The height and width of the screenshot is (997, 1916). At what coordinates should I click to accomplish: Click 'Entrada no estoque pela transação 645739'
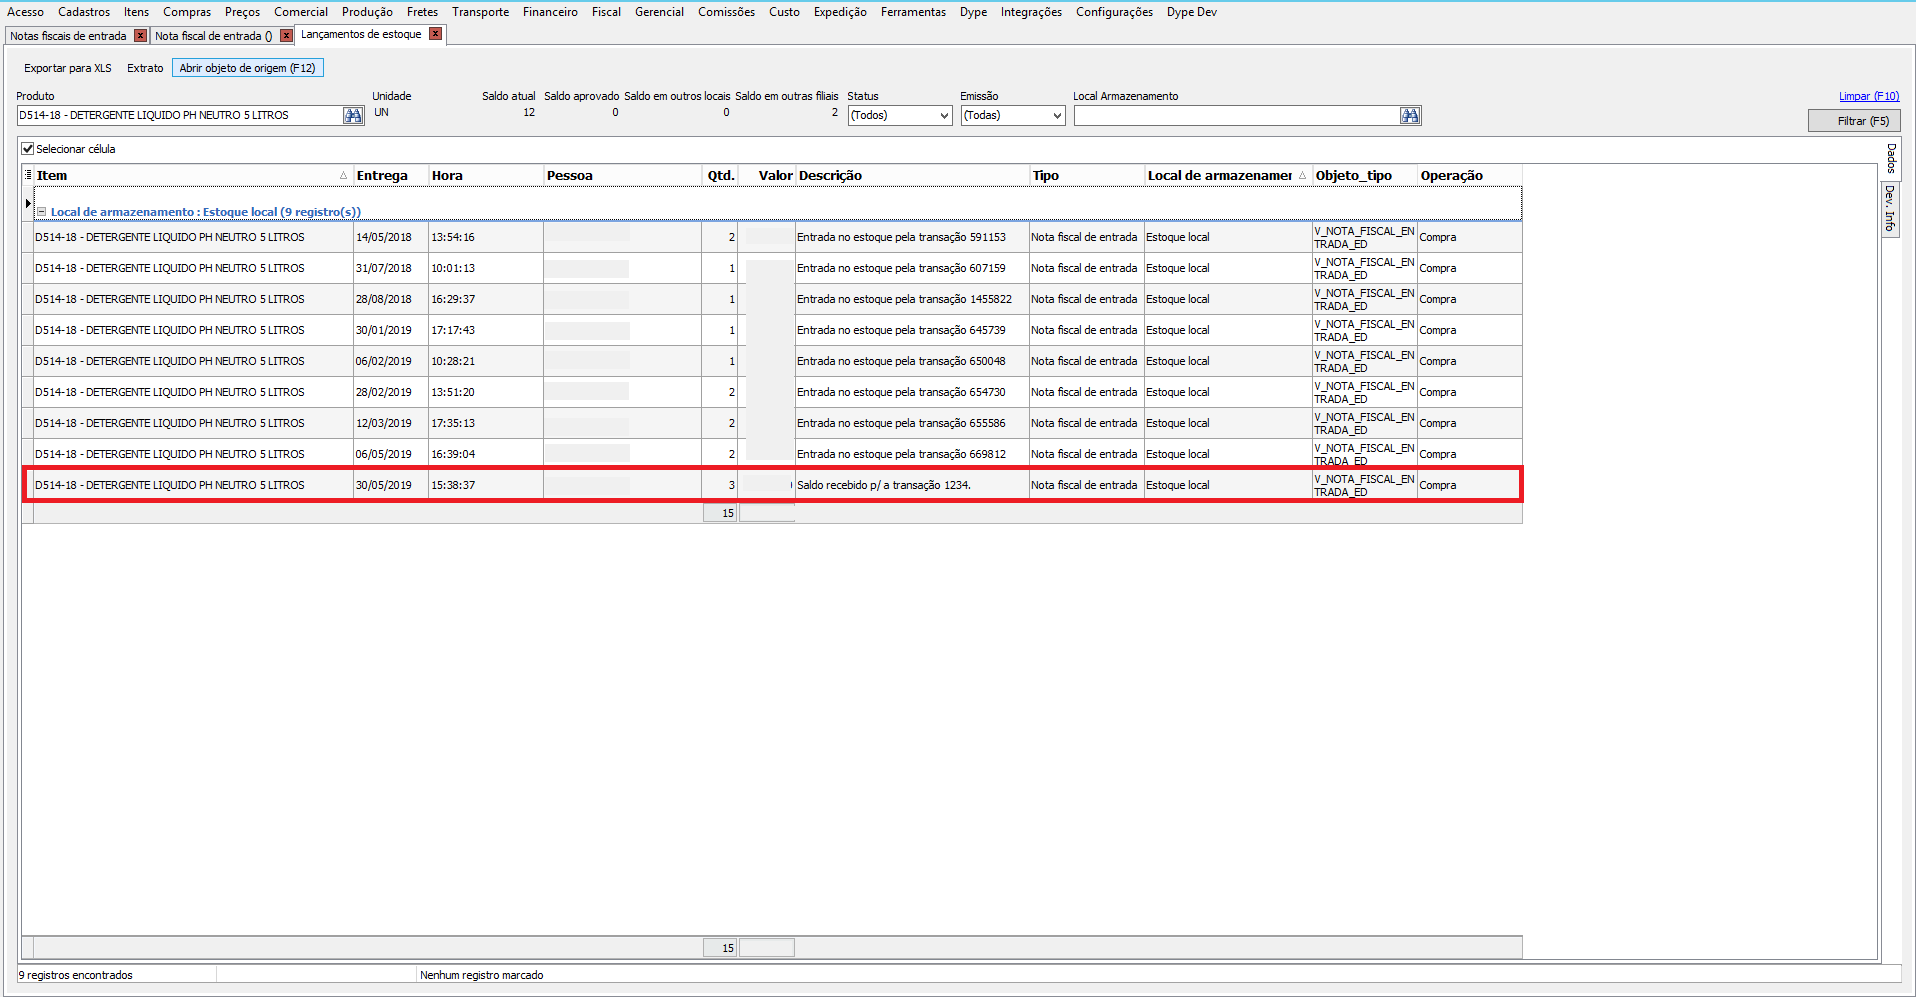[901, 331]
